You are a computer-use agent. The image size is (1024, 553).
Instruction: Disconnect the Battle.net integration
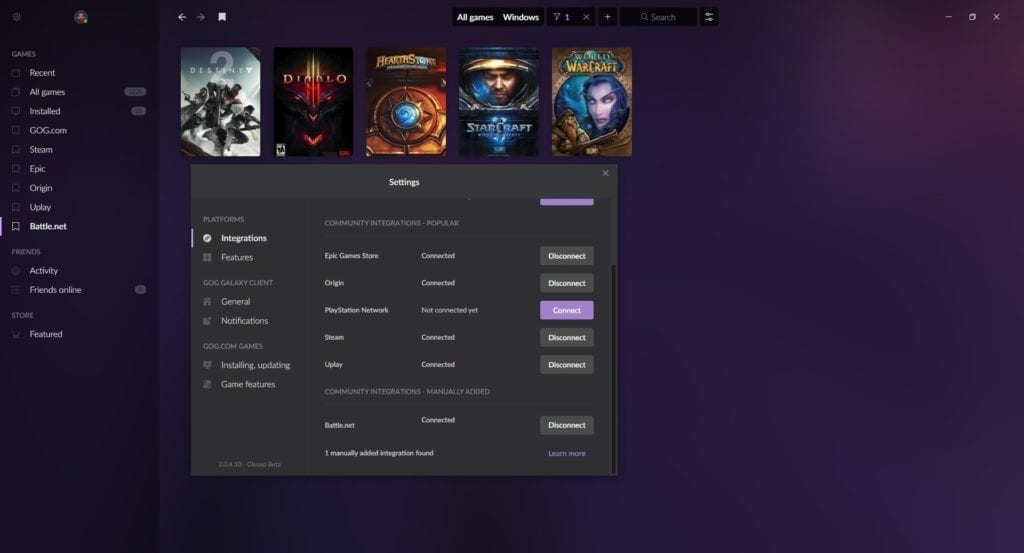(566, 425)
